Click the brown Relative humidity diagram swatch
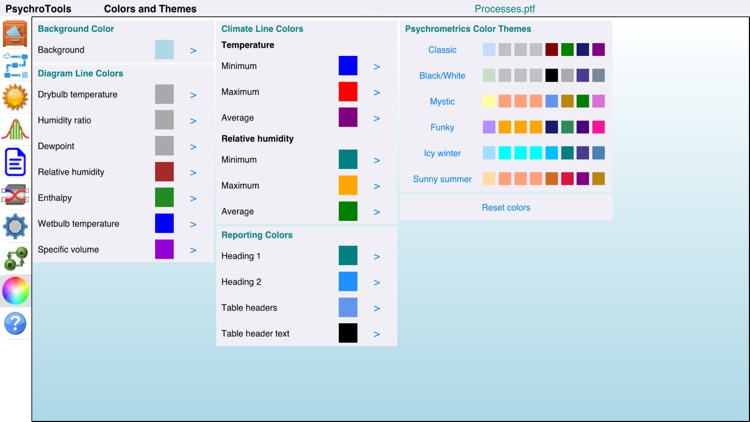This screenshot has width=750, height=422. point(164,172)
